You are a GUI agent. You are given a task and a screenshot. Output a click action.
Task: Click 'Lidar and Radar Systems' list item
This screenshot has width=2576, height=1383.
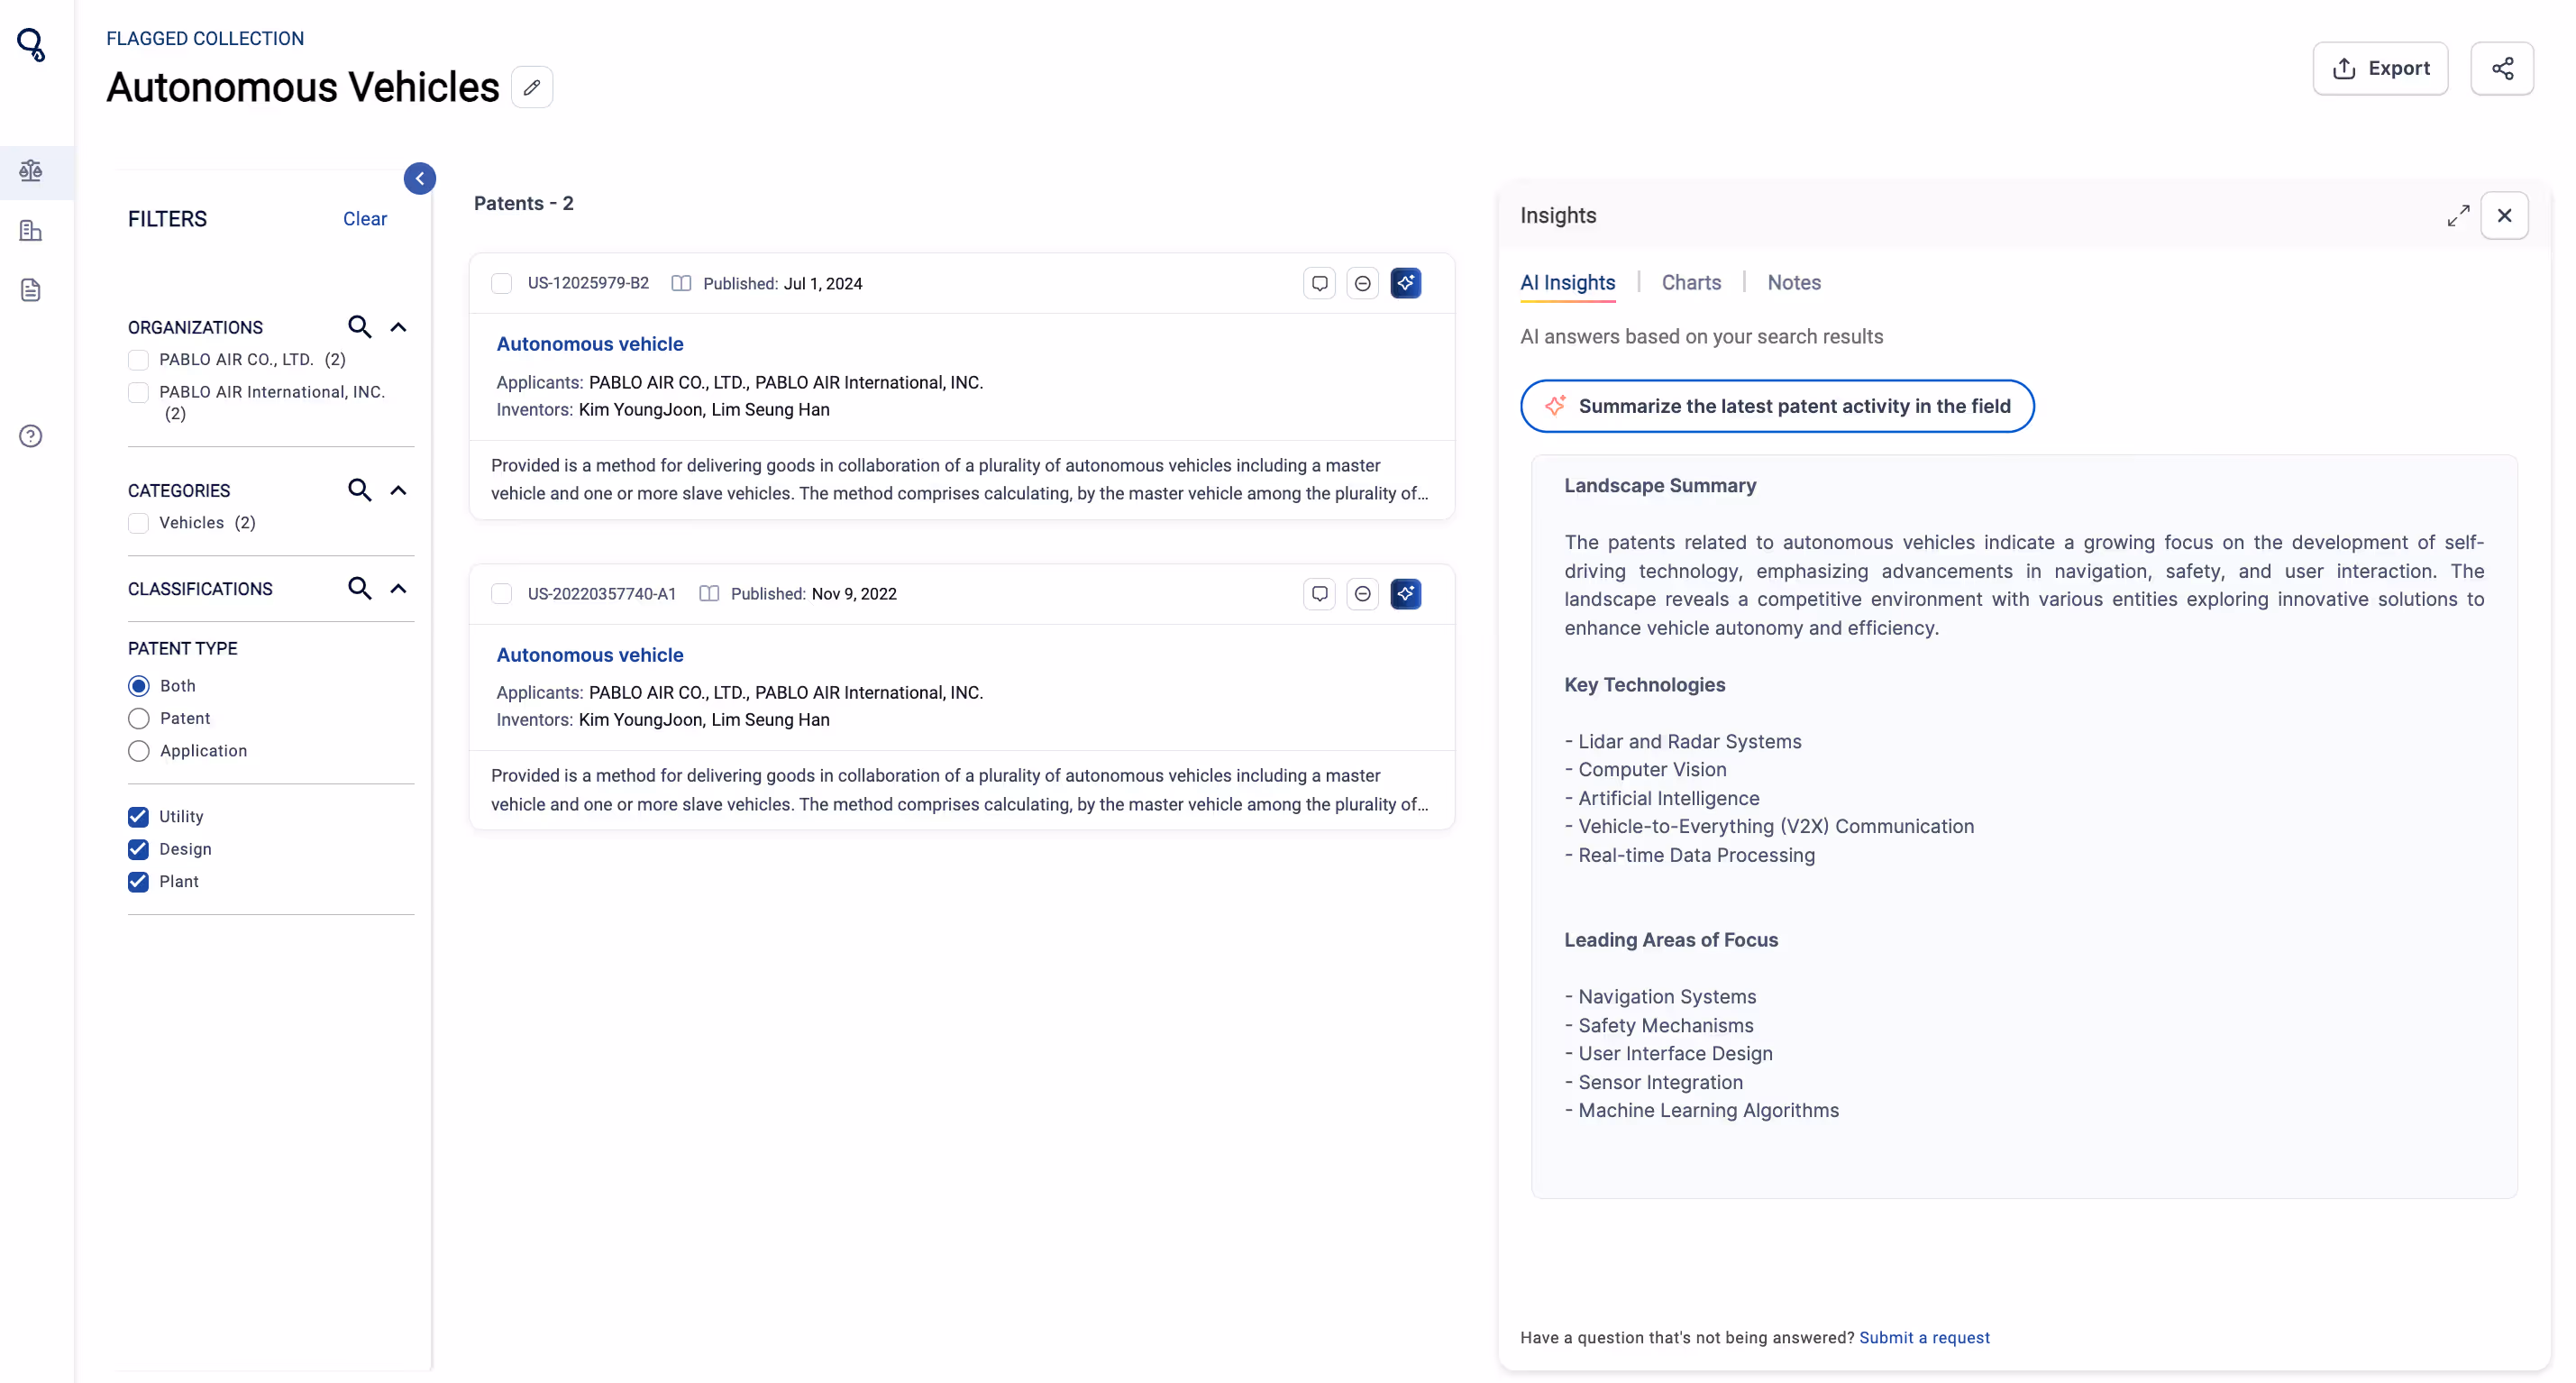pos(1683,742)
